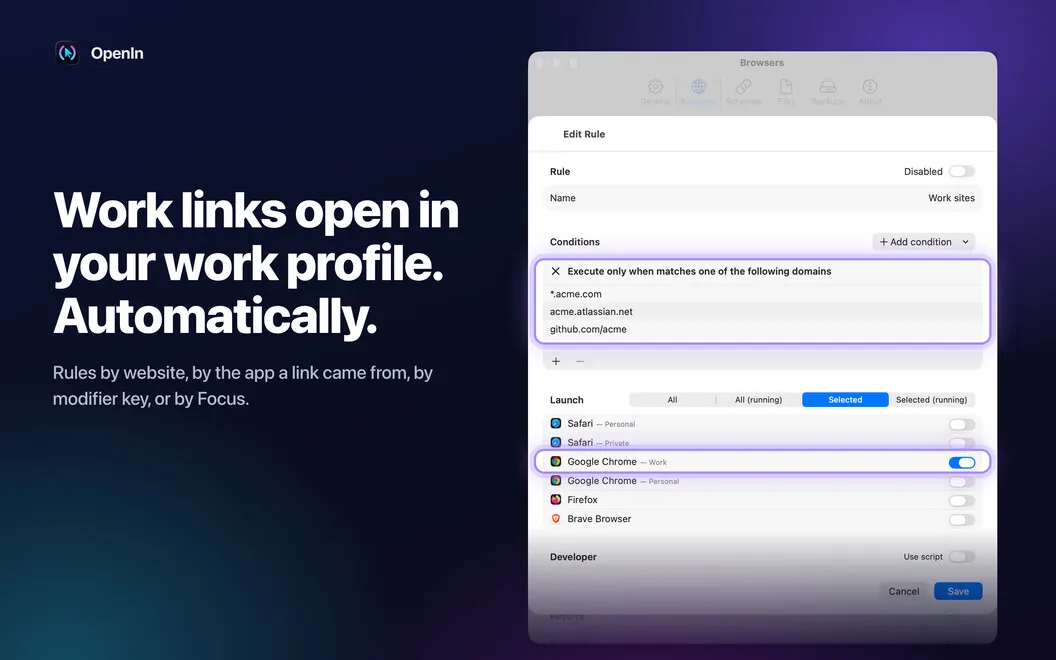Click the Google Chrome Personal icon
Image resolution: width=1056 pixels, height=660 pixels.
[556, 481]
